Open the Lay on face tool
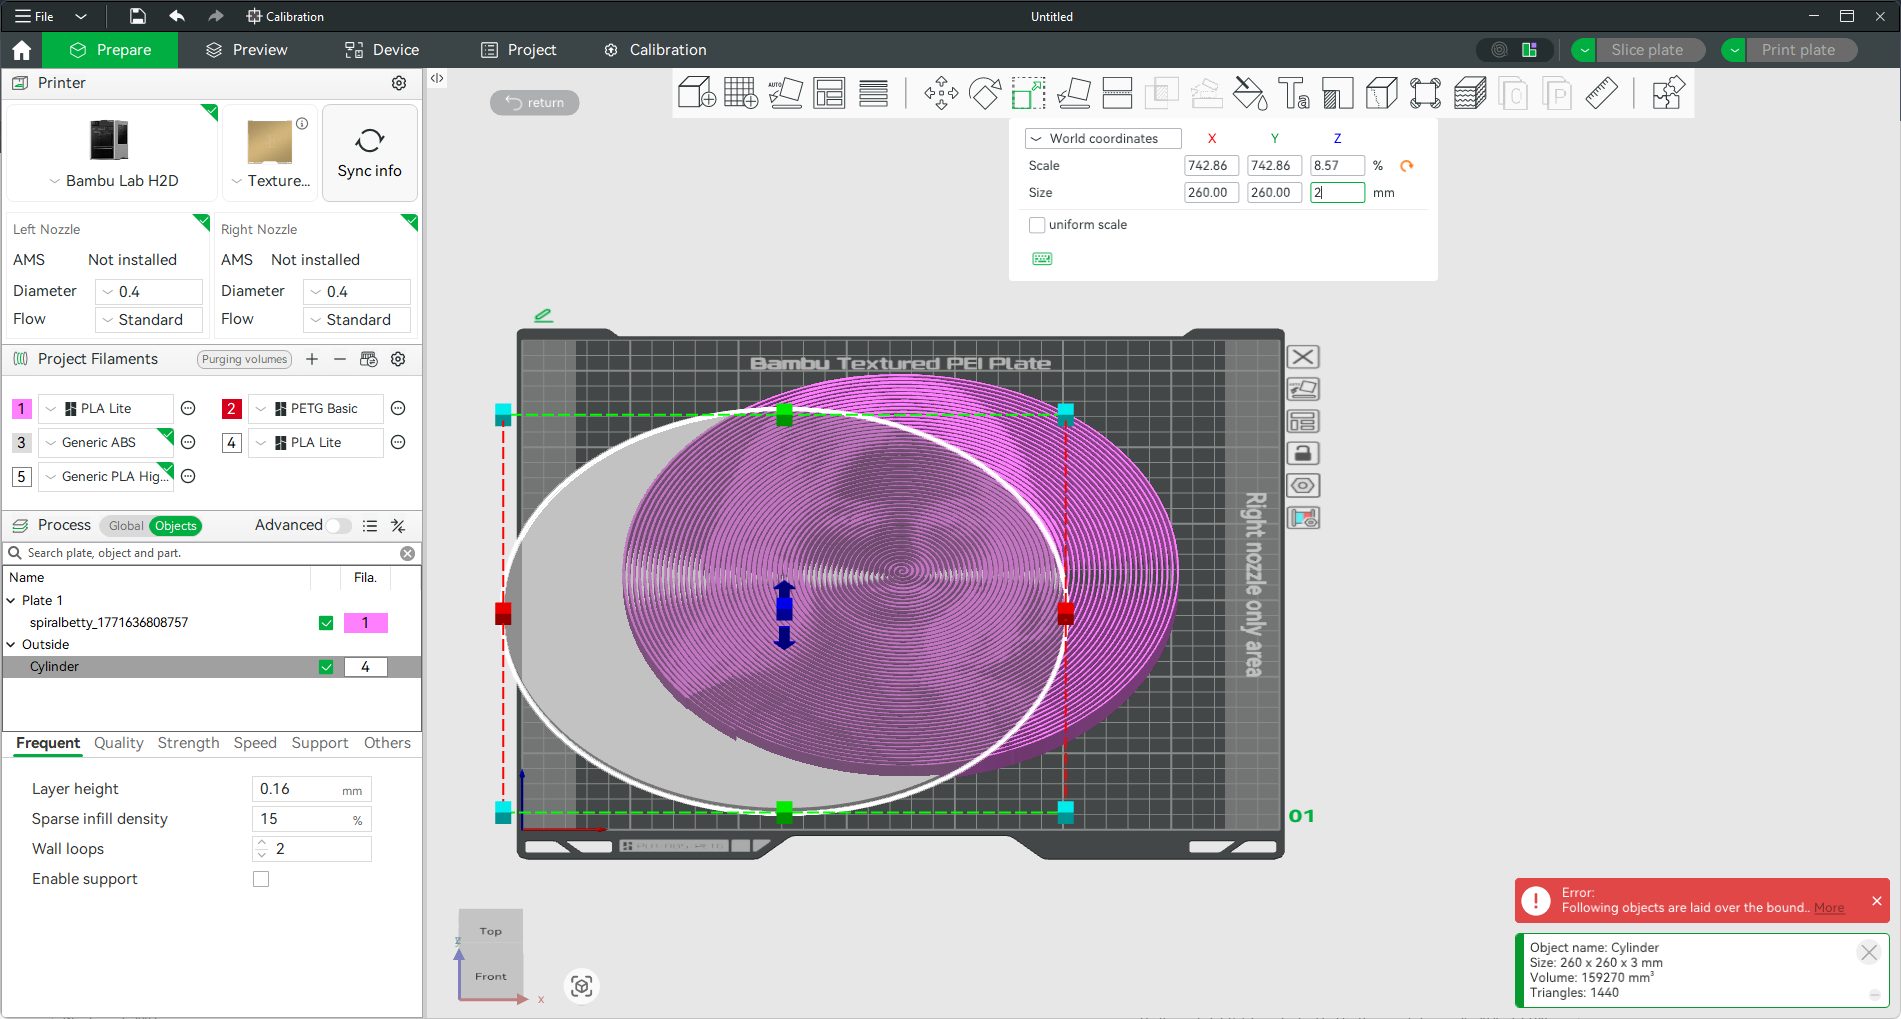The width and height of the screenshot is (1901, 1019). pyautogui.click(x=1073, y=93)
